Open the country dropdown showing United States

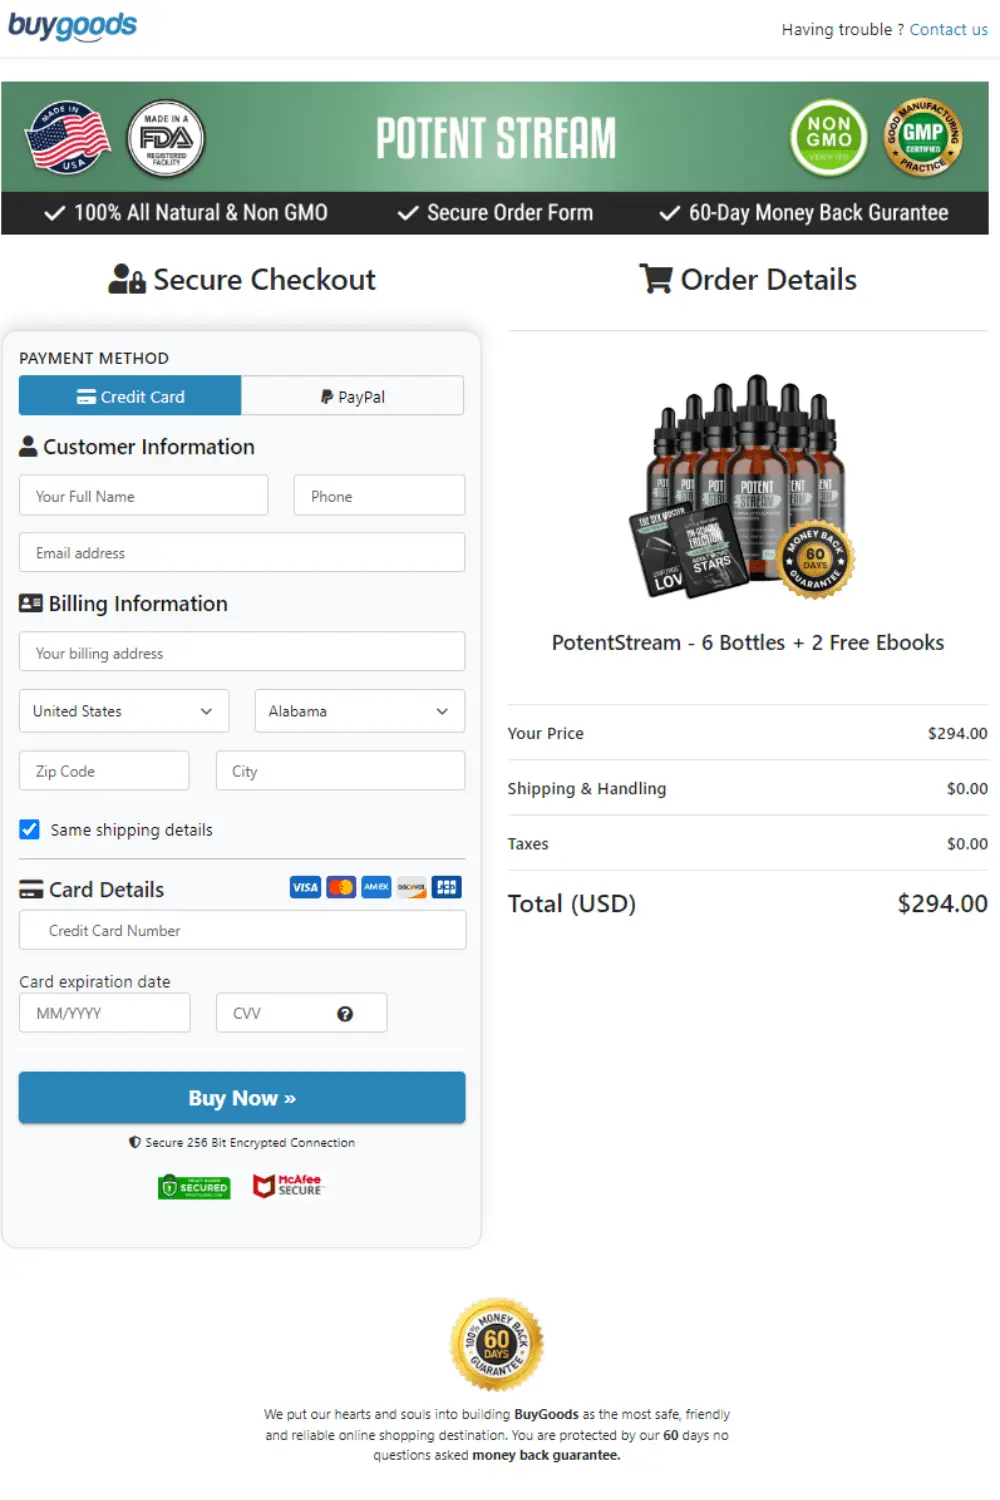pos(123,711)
